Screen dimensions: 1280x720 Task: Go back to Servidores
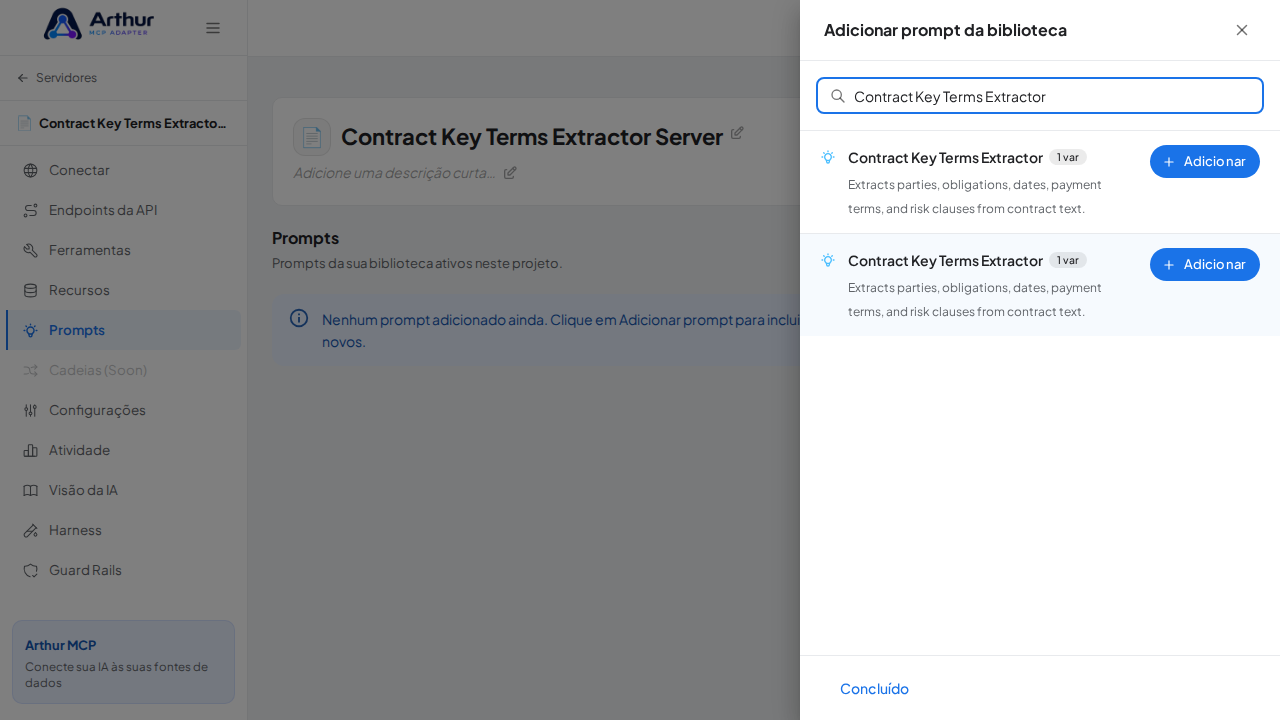tap(57, 78)
